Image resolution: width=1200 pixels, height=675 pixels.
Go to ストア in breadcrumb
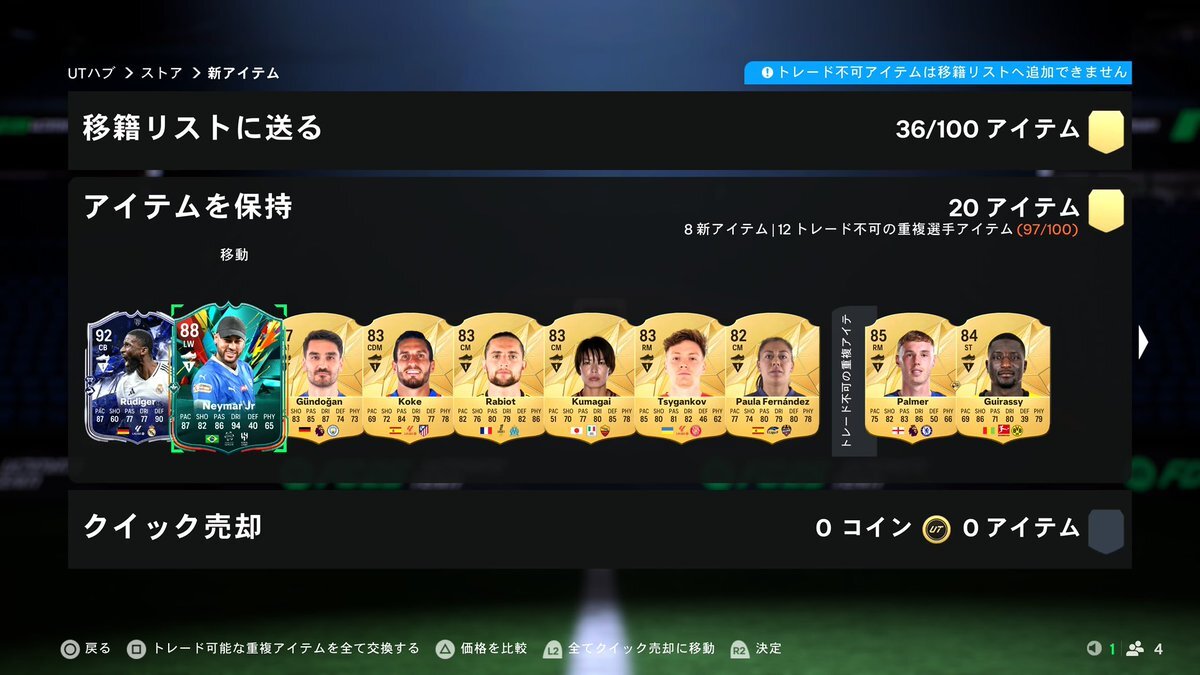click(161, 73)
